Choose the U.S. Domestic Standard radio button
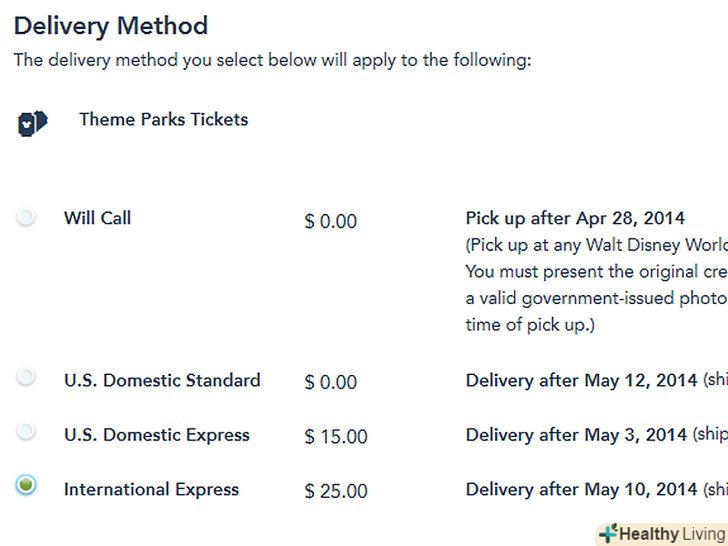This screenshot has width=728, height=546. (26, 378)
